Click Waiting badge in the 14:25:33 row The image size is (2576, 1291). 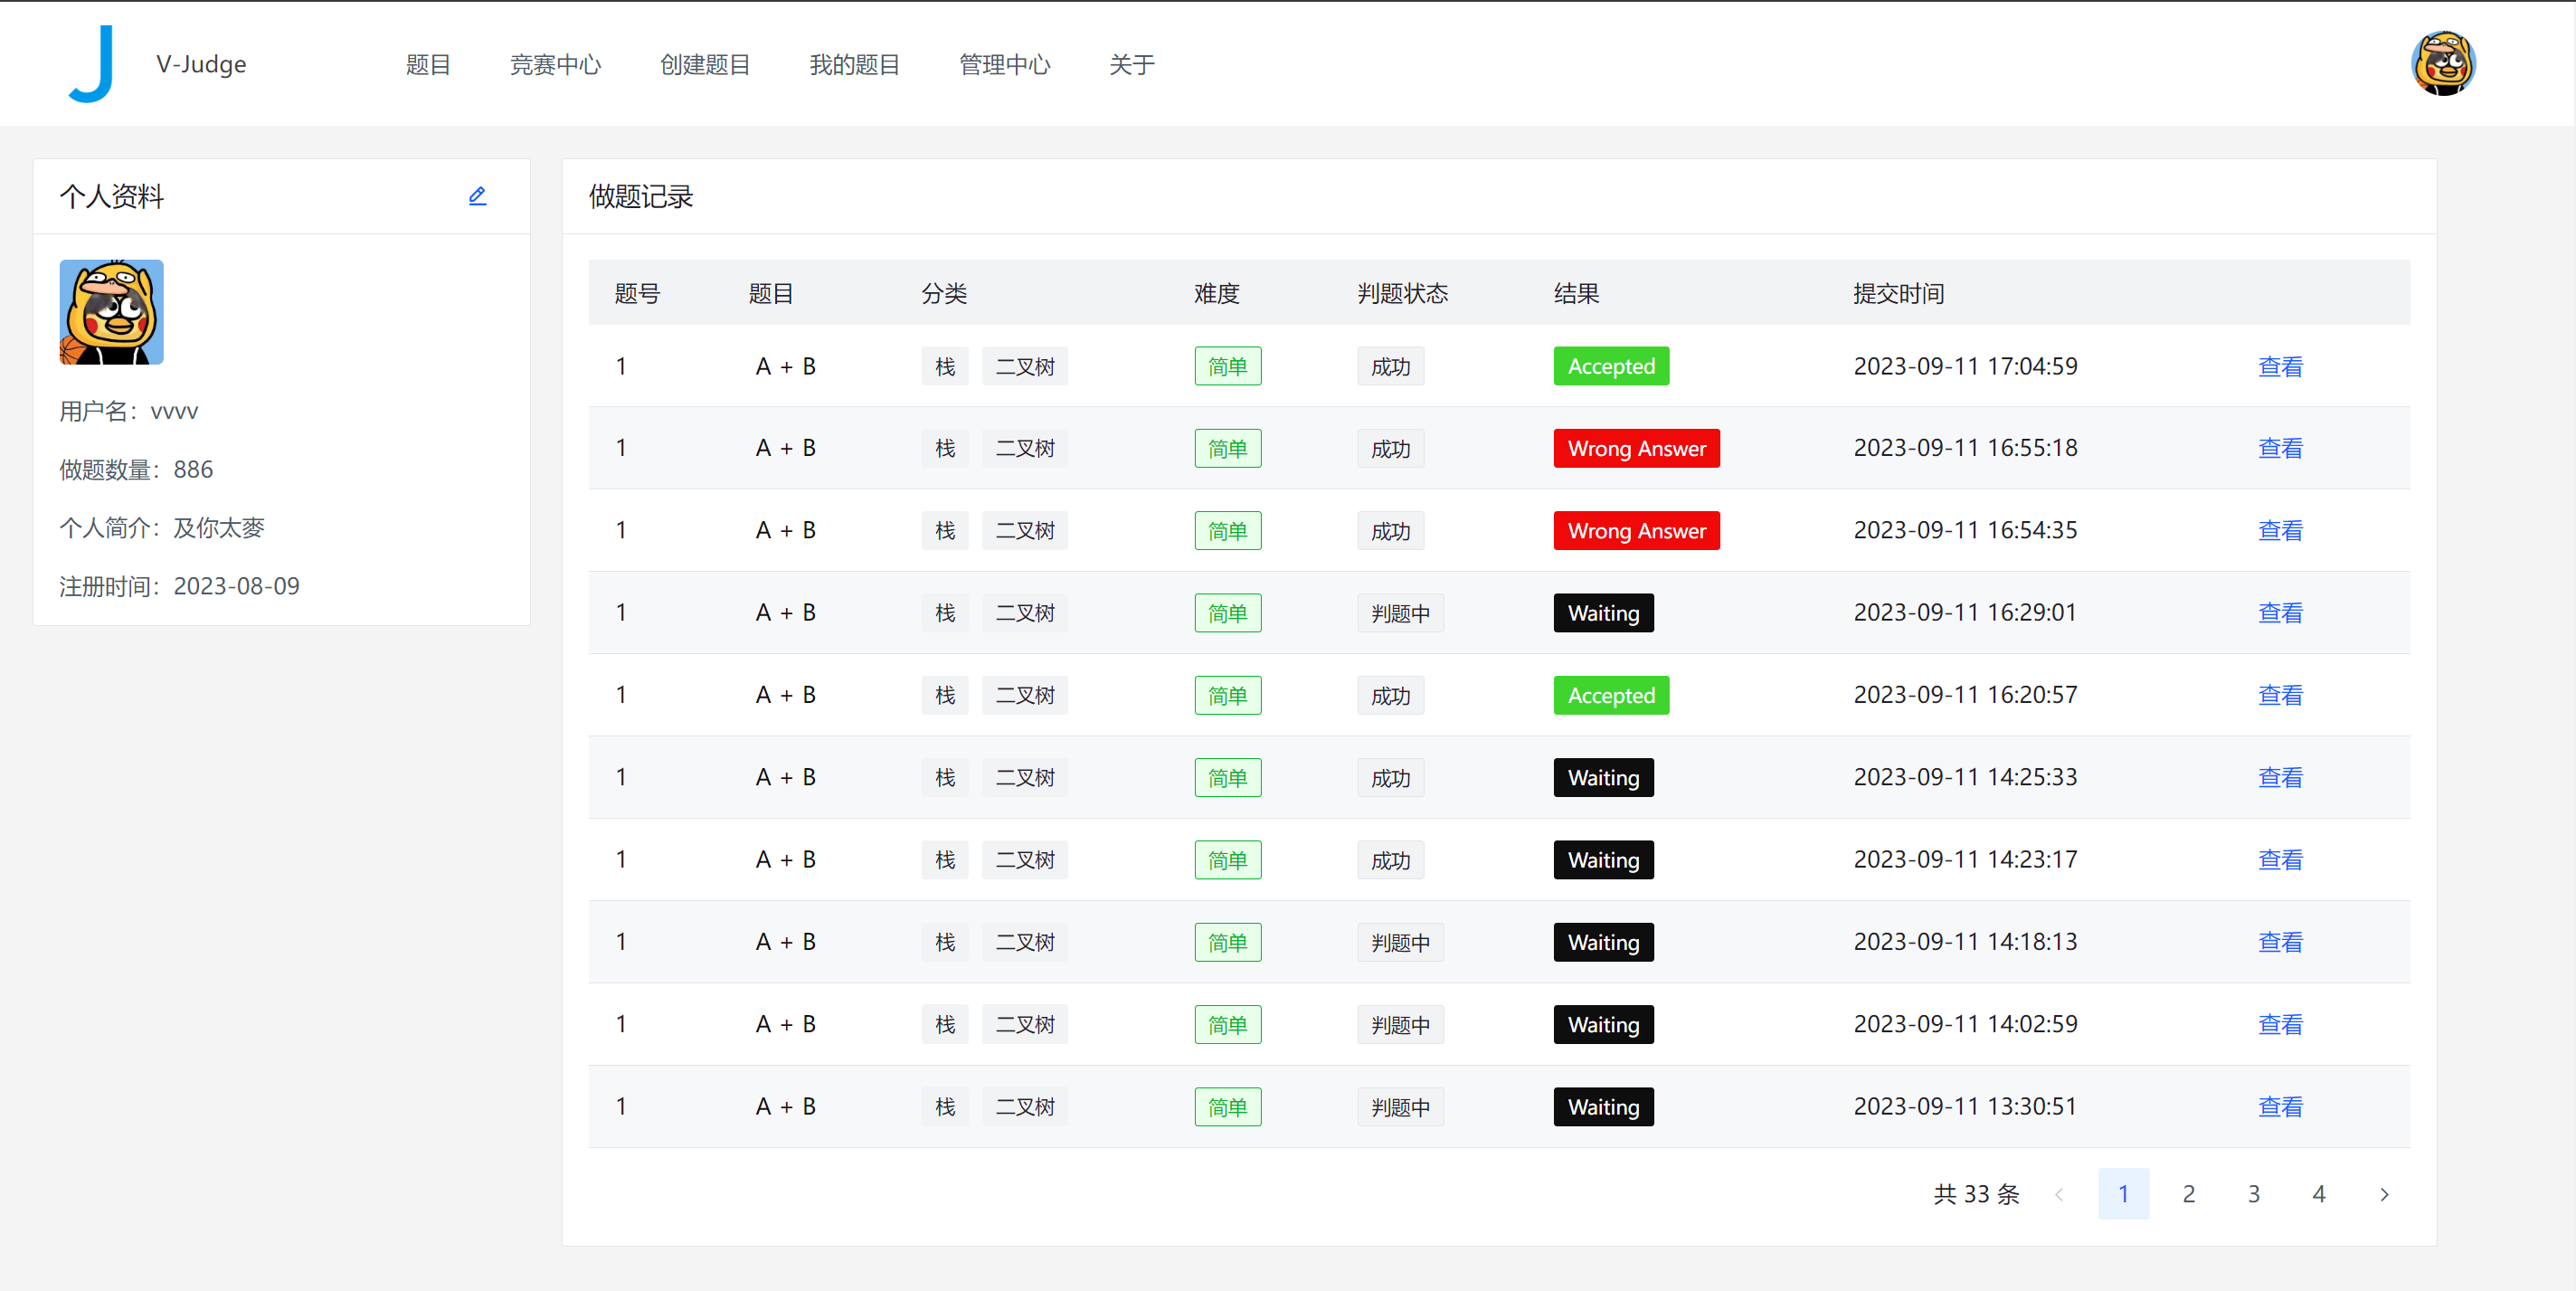tap(1603, 777)
